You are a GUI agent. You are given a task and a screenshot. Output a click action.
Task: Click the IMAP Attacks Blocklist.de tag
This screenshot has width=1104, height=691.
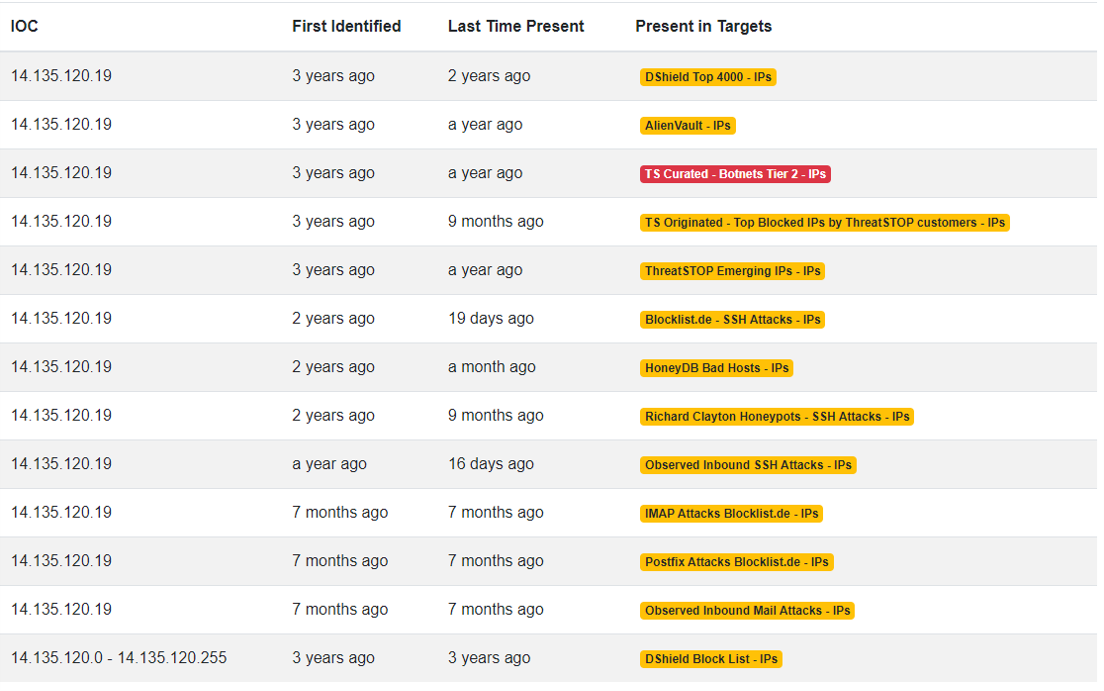click(731, 514)
